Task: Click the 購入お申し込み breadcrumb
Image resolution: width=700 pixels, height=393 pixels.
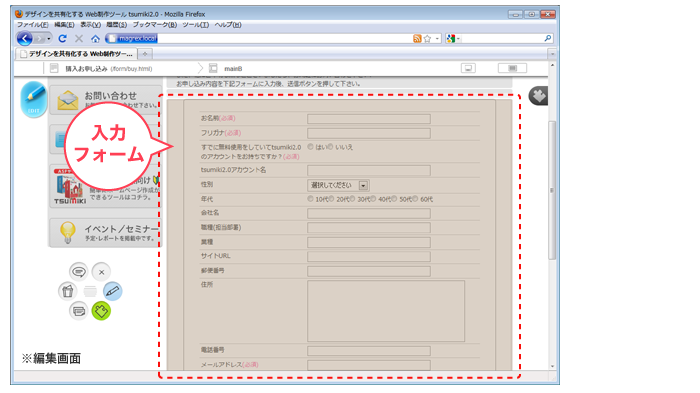Action: coord(109,69)
